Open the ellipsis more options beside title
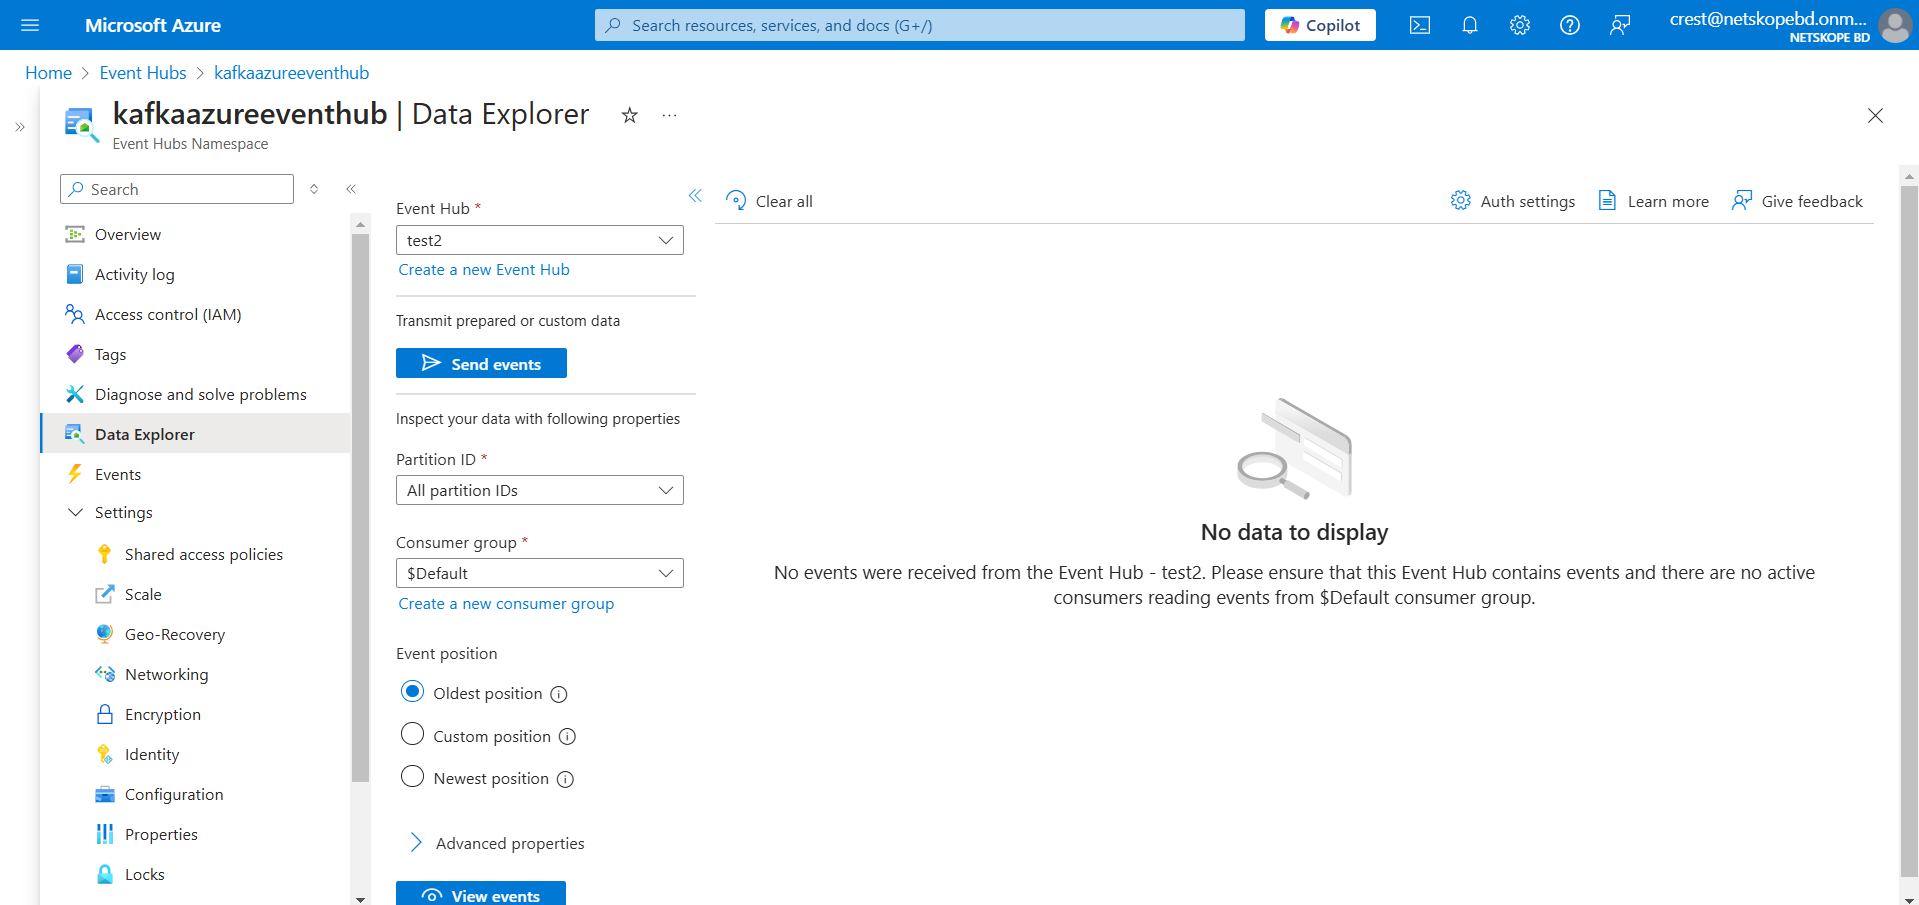1919x905 pixels. pos(670,115)
